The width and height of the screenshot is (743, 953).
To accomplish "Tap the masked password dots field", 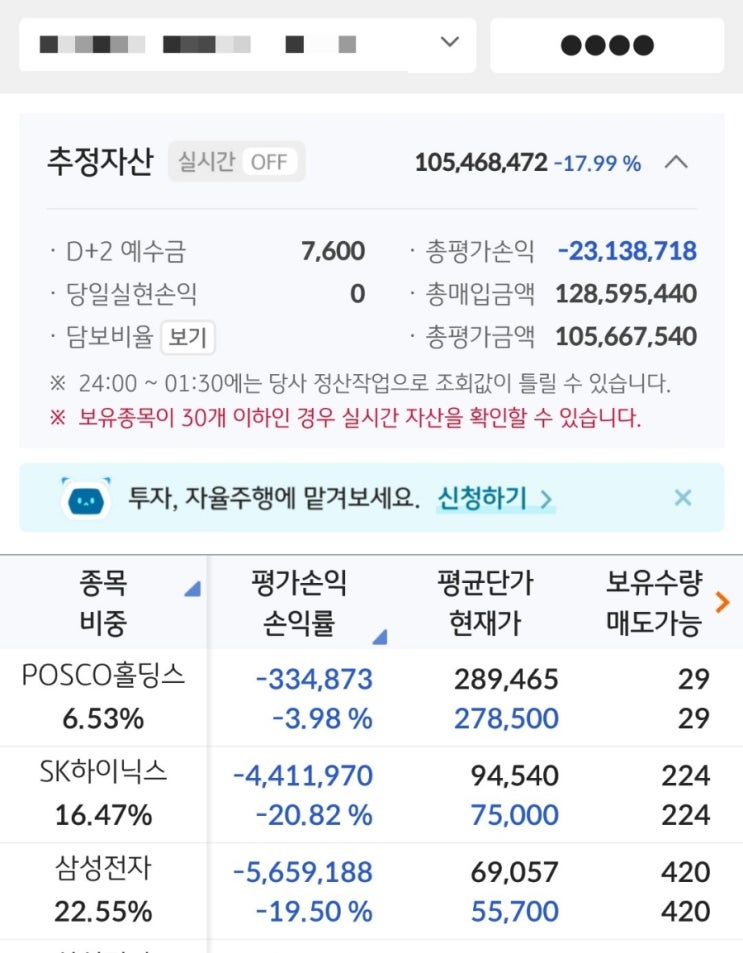I will pyautogui.click(x=607, y=45).
